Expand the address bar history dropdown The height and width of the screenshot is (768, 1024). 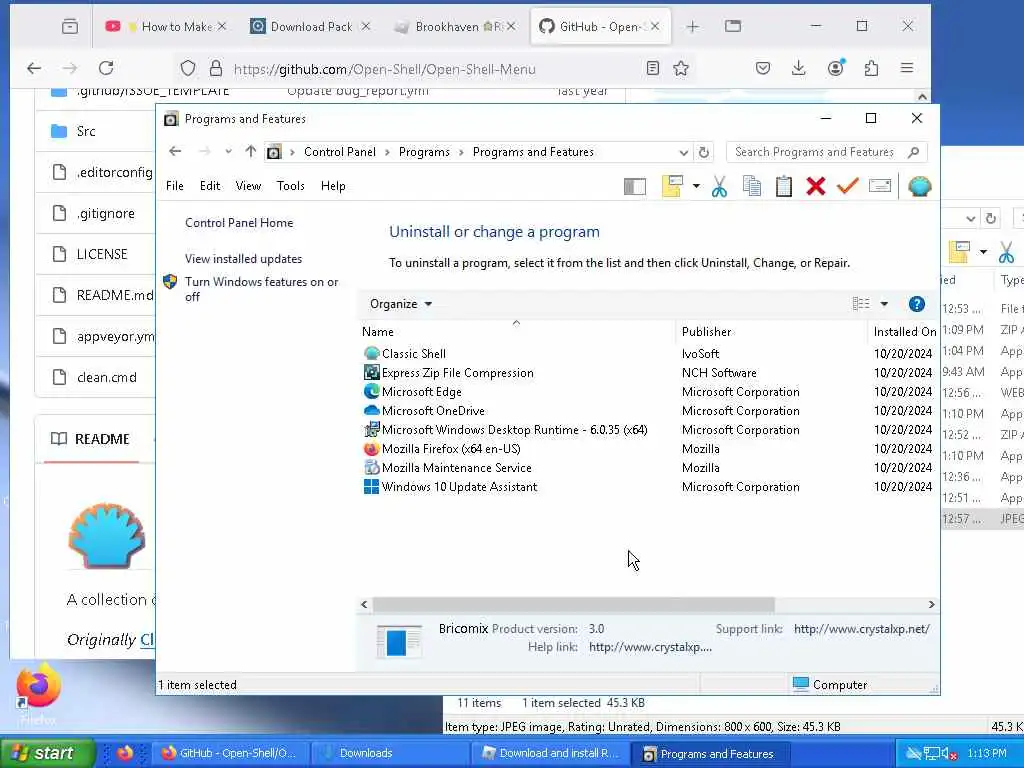[x=683, y=153]
